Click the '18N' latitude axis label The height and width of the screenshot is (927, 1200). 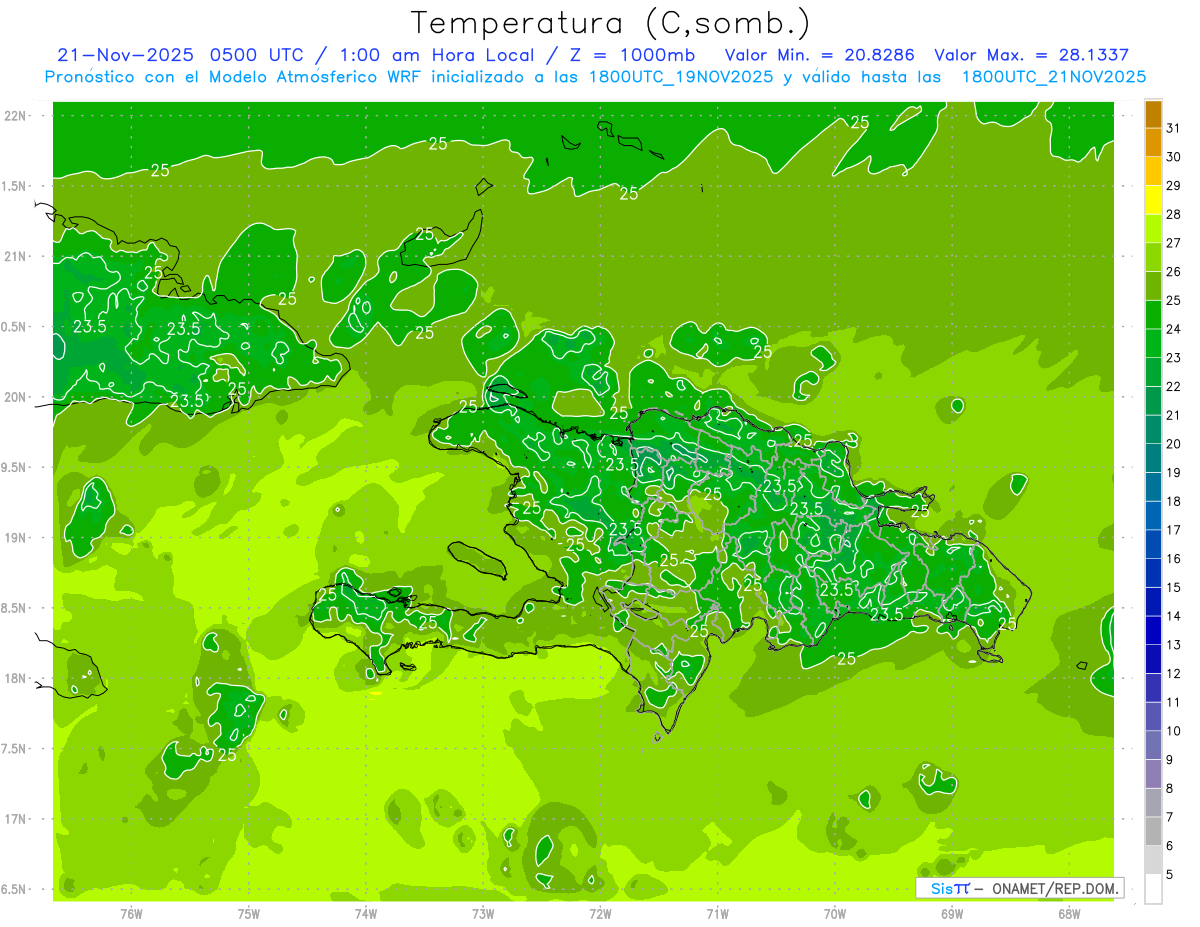(17, 678)
